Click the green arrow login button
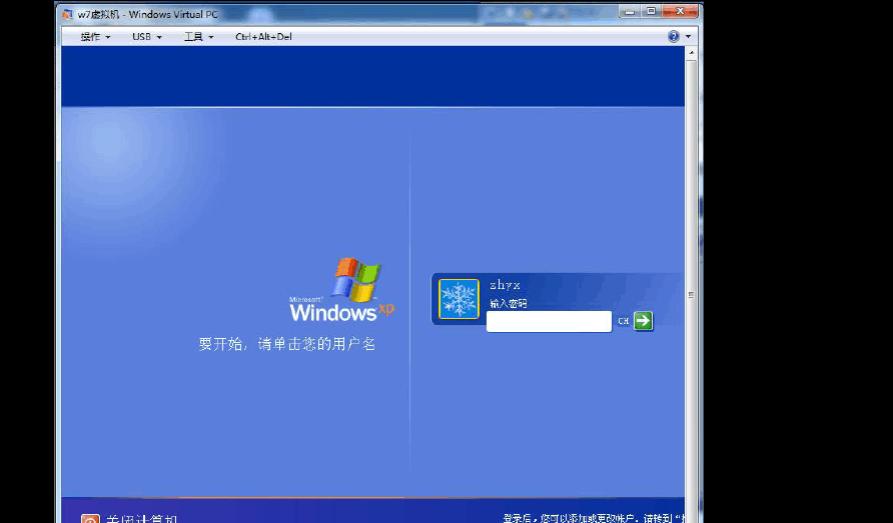893x523 pixels. (643, 321)
